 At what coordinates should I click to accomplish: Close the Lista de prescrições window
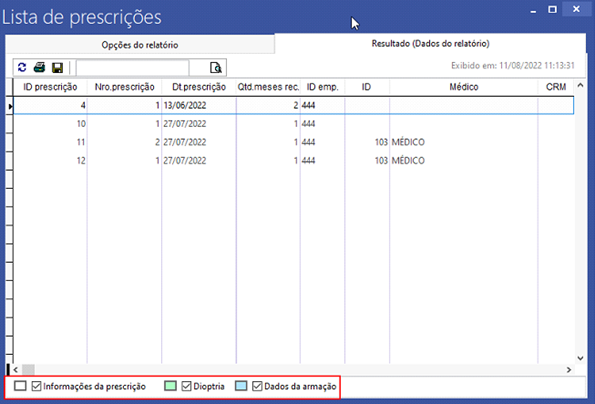(x=576, y=9)
